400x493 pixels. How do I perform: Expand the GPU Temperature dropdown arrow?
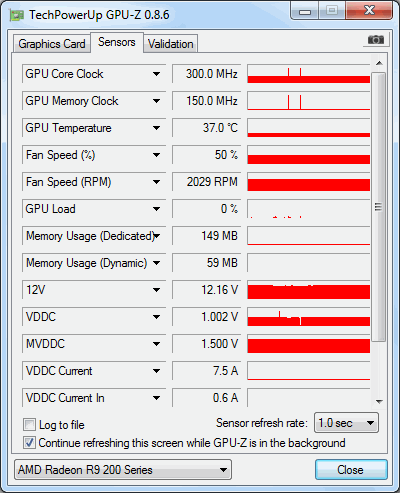click(156, 128)
